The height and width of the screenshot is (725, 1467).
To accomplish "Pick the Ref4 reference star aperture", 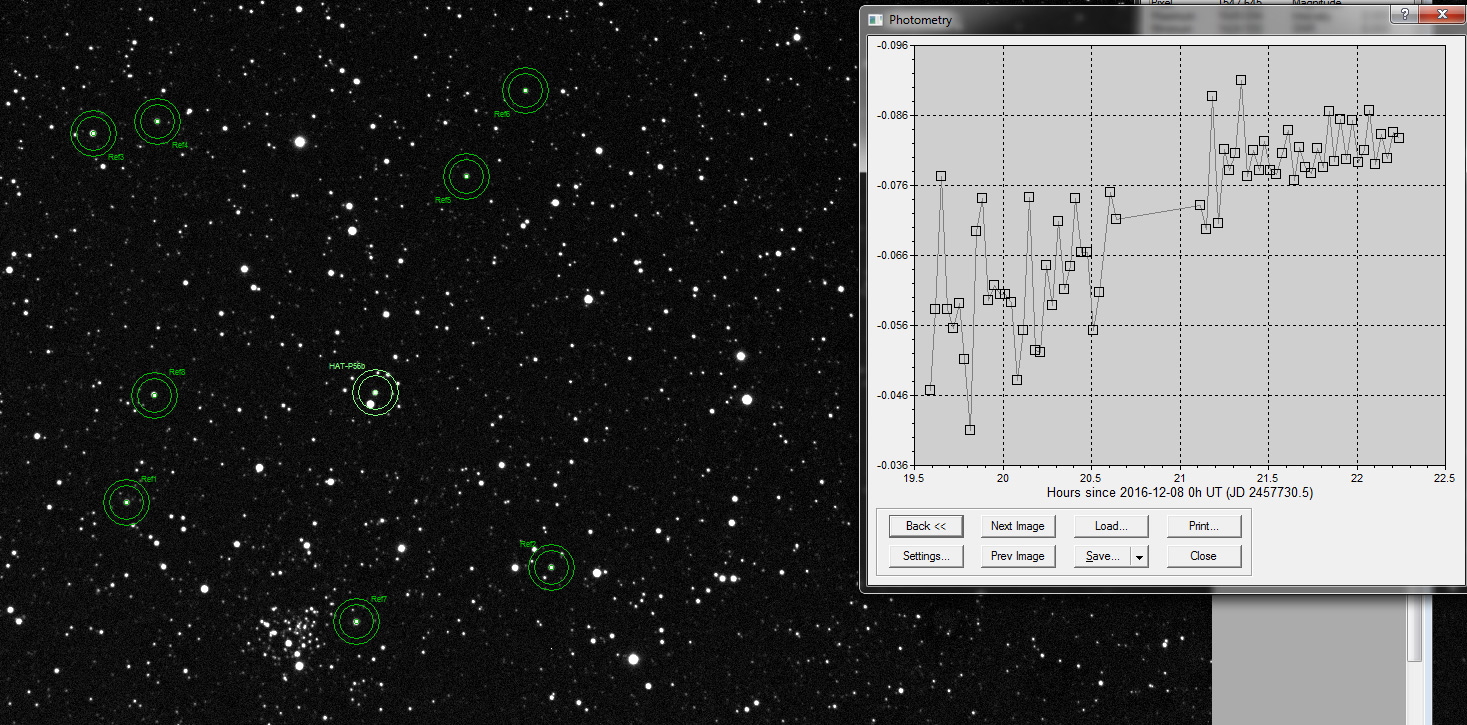I will click(157, 121).
